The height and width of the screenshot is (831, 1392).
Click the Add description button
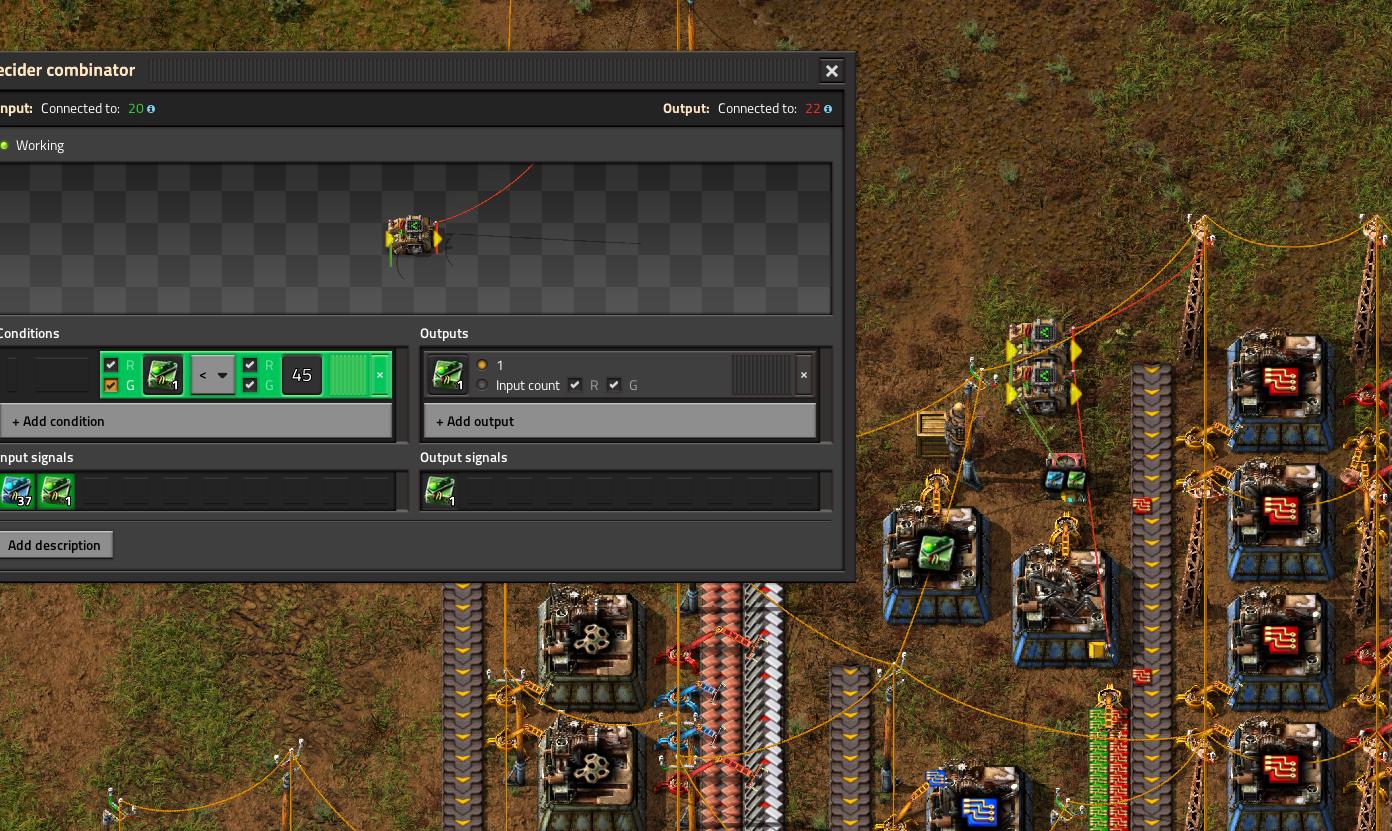55,545
